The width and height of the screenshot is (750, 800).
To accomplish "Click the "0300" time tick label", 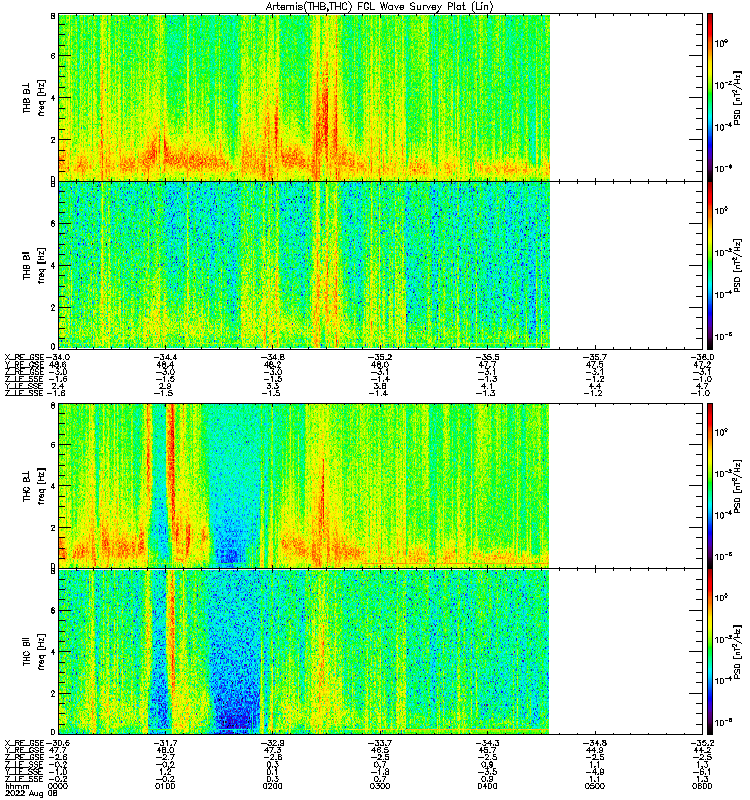I will pos(380,786).
